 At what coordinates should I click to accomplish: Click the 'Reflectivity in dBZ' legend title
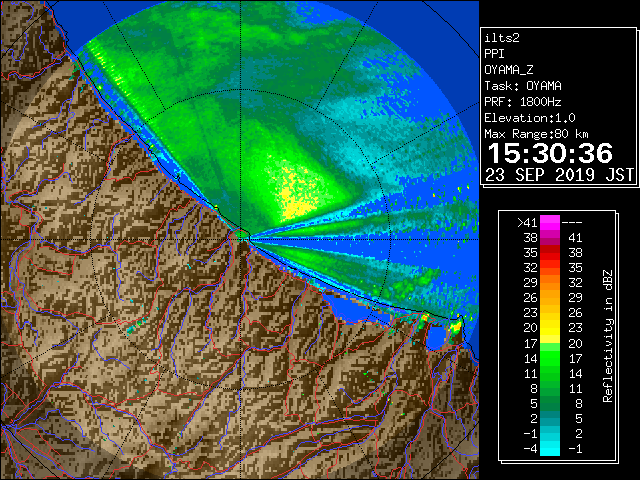tap(607, 336)
